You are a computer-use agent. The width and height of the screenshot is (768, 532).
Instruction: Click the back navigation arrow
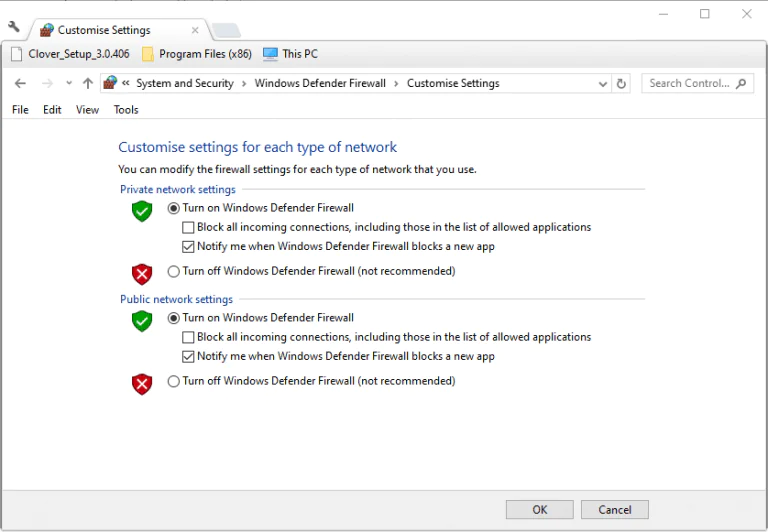(20, 84)
